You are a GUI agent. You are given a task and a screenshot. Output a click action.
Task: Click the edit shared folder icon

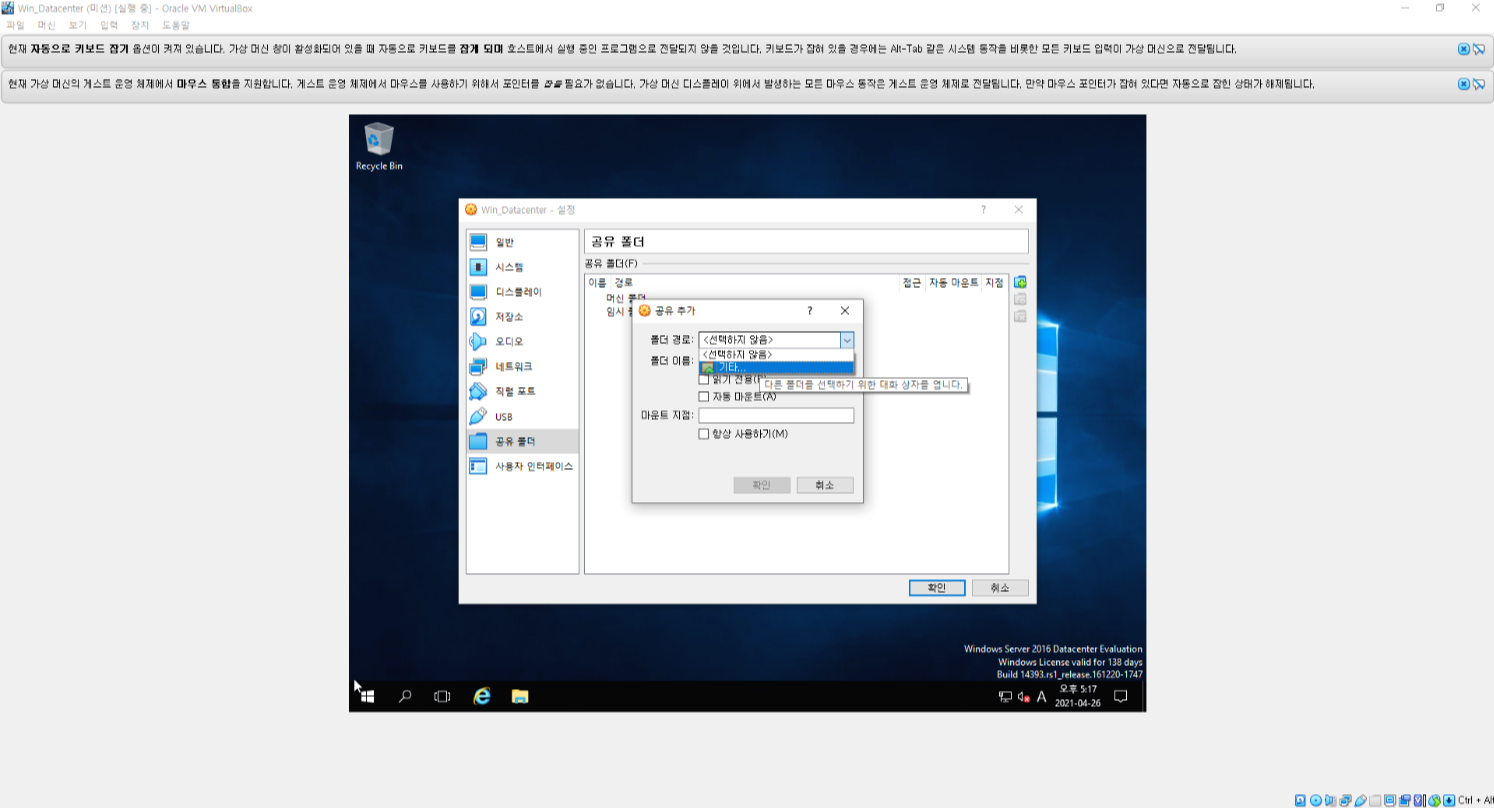click(1020, 299)
